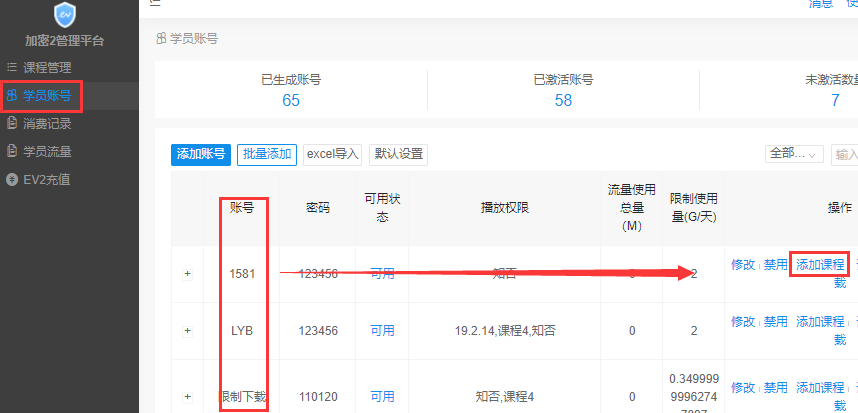Click the excel导入 button
Image resolution: width=858 pixels, height=413 pixels.
pyautogui.click(x=332, y=154)
